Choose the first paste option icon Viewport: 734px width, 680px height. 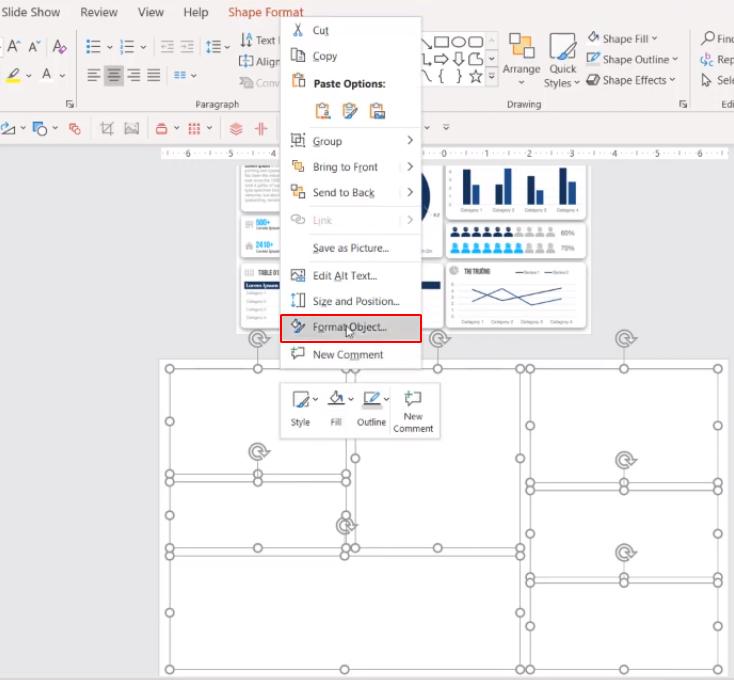point(323,110)
